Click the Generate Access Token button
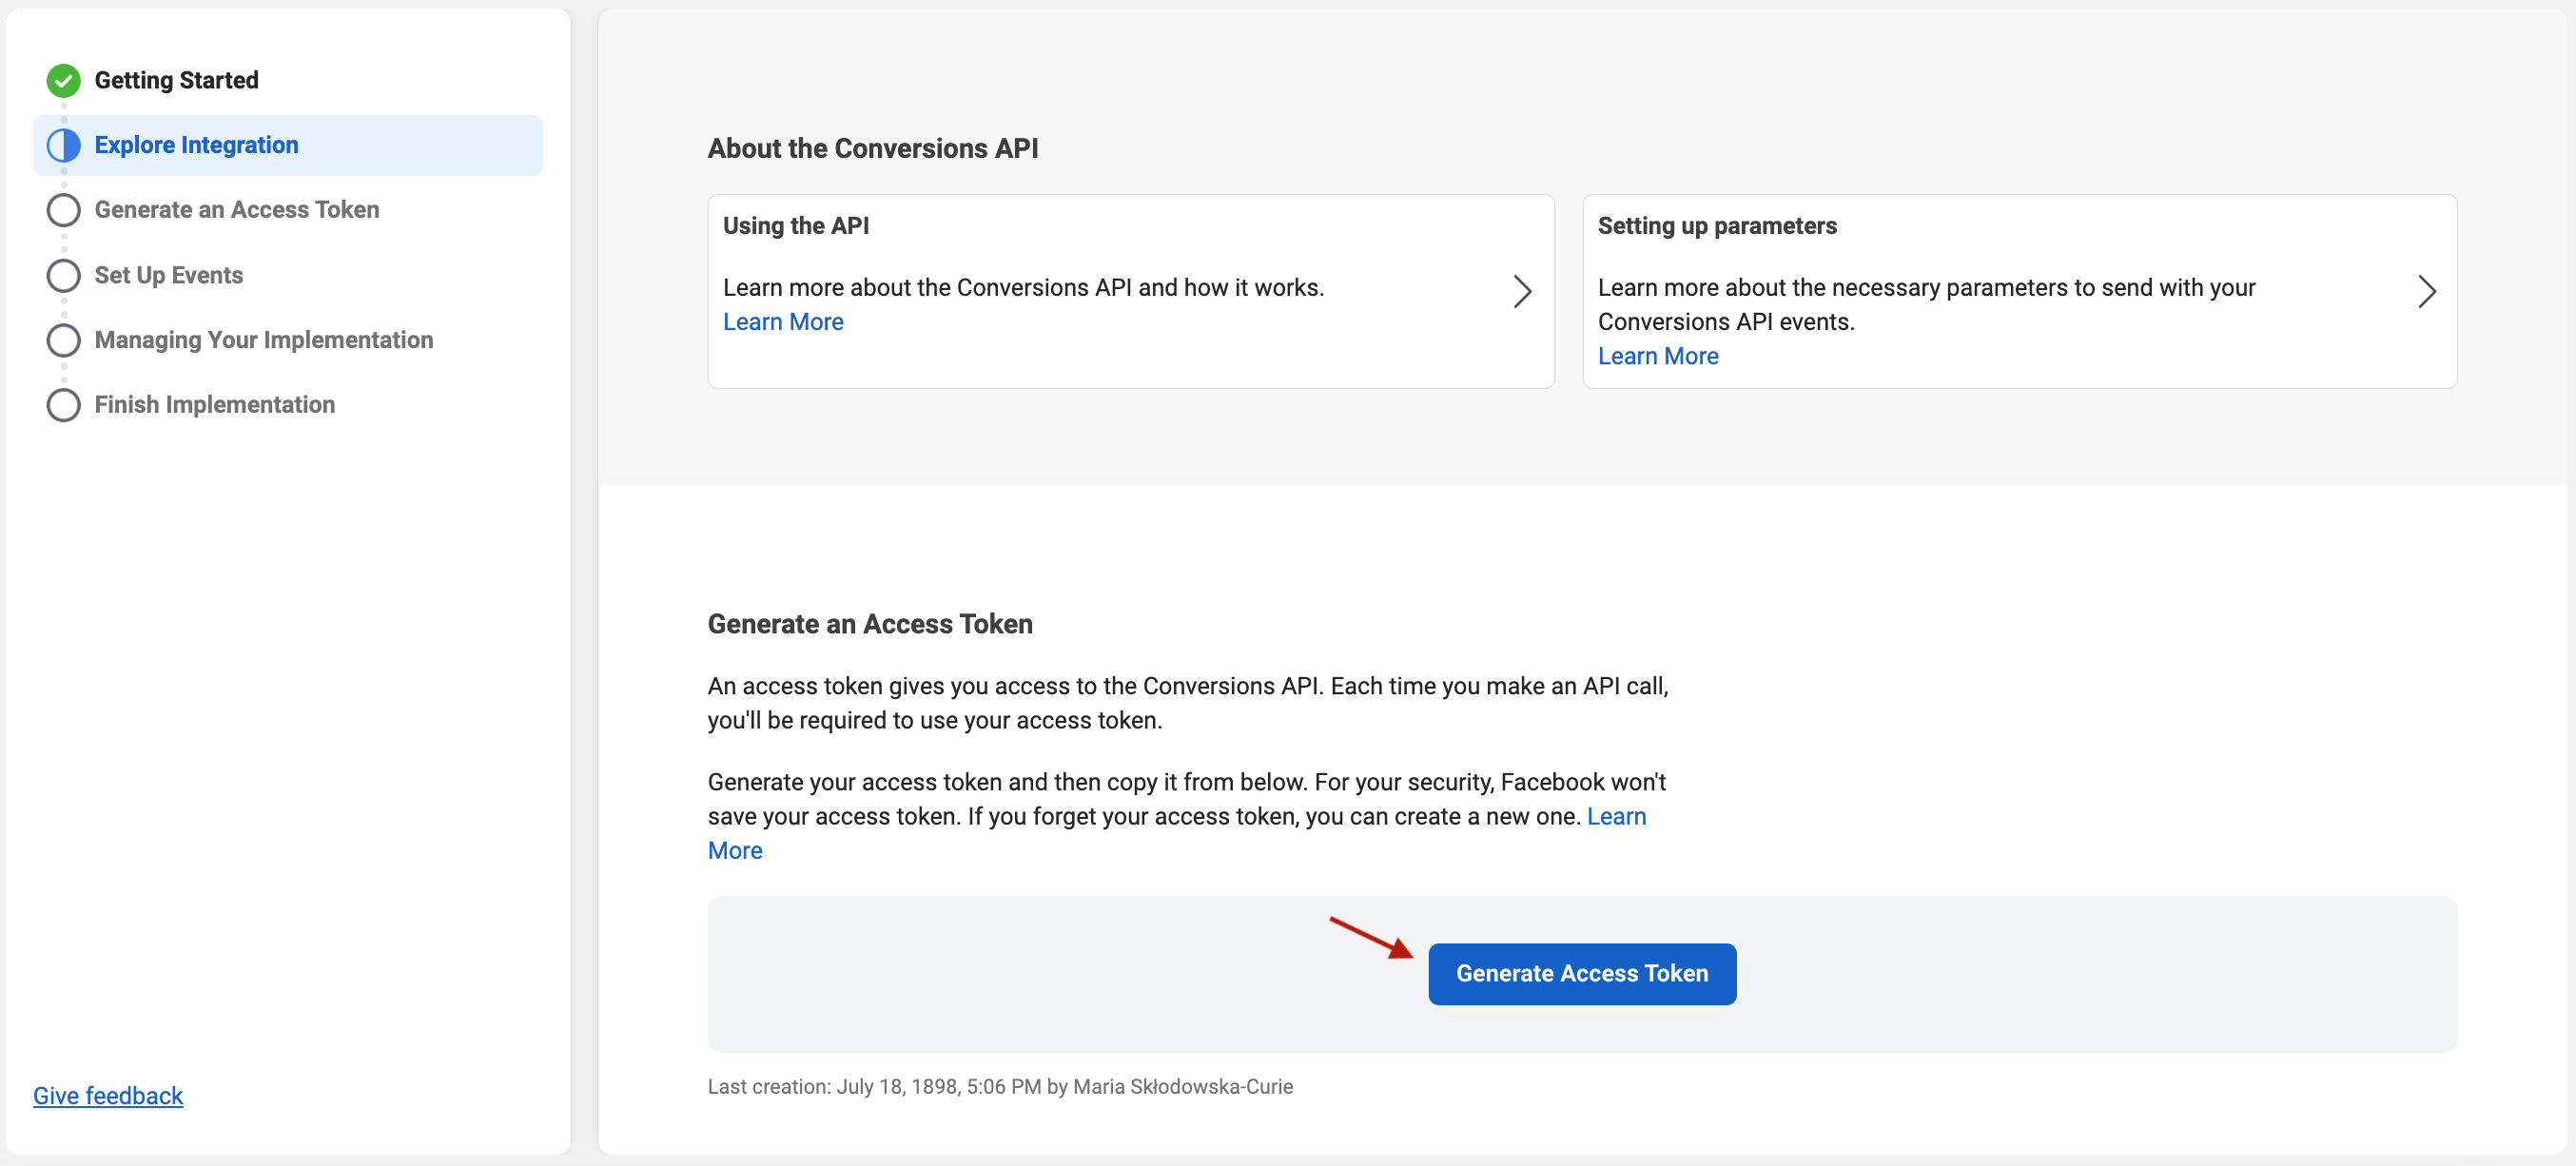 pos(1582,974)
